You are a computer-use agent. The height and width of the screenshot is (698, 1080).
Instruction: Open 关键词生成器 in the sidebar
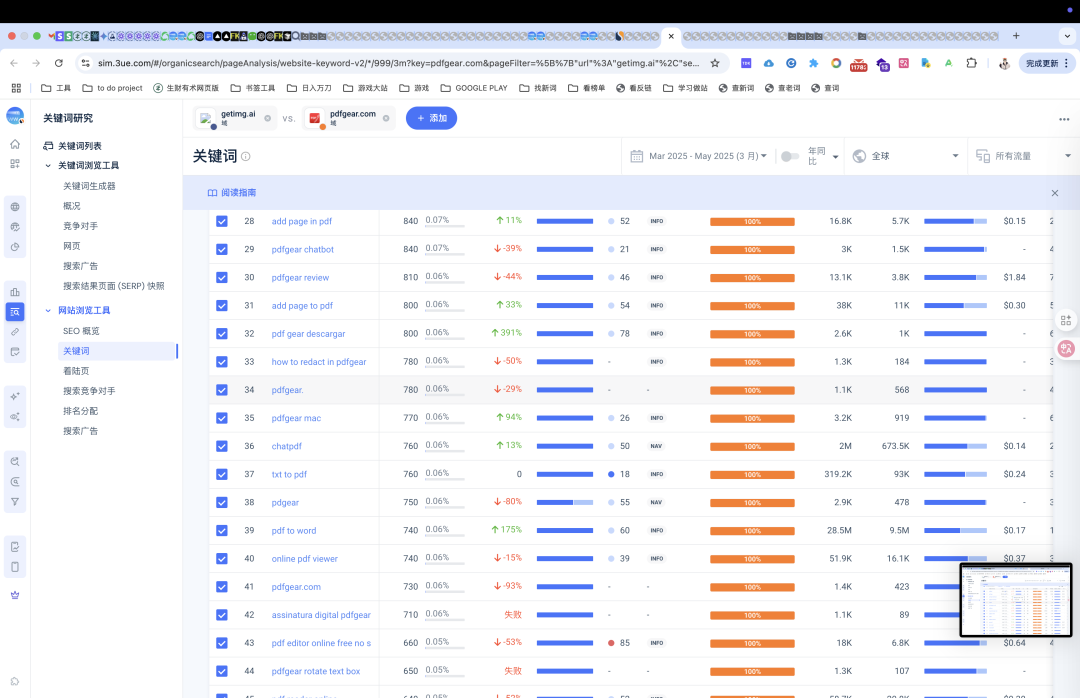coord(90,186)
